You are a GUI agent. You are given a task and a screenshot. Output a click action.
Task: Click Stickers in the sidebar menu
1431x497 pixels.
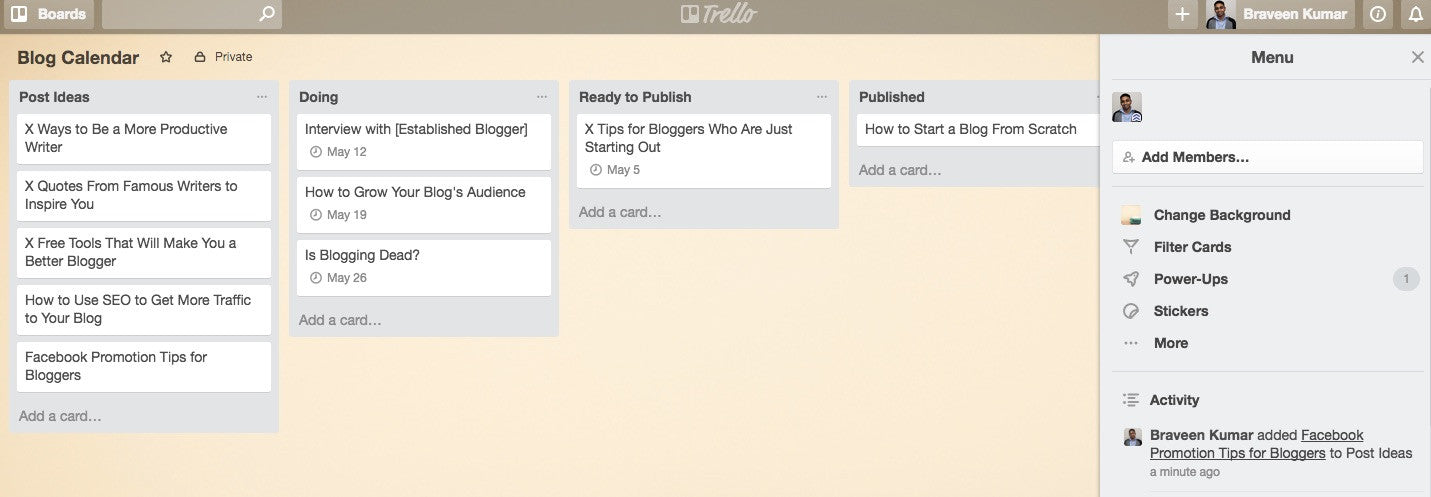tap(1180, 311)
